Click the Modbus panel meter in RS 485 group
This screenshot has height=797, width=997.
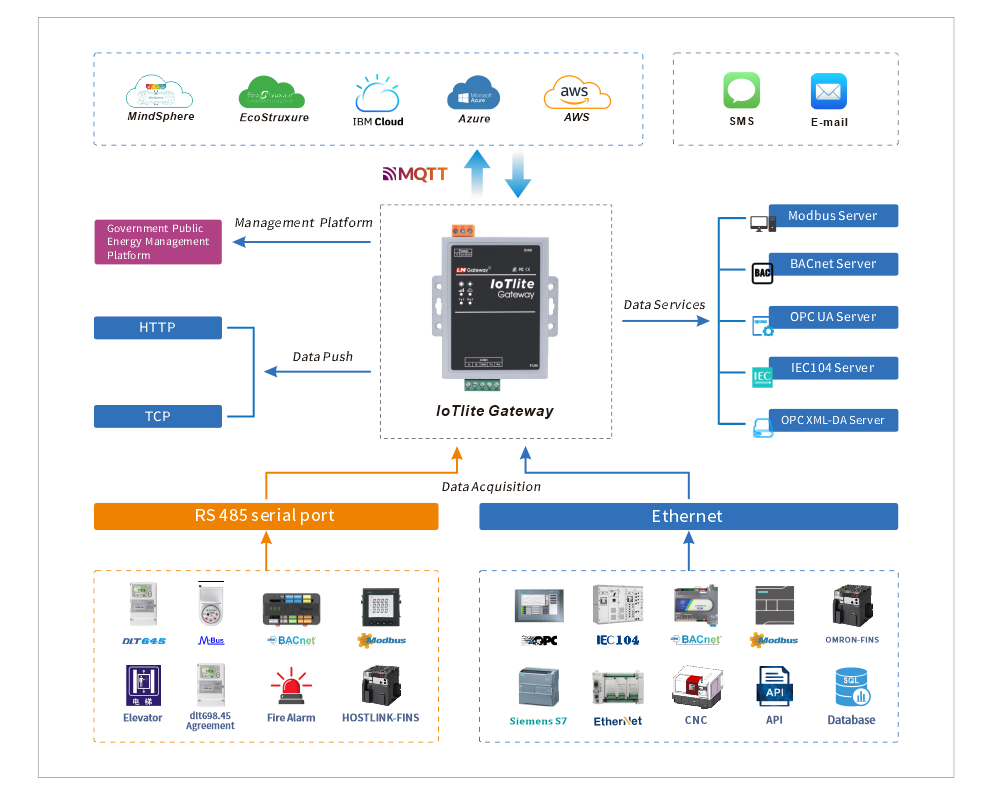pyautogui.click(x=381, y=607)
